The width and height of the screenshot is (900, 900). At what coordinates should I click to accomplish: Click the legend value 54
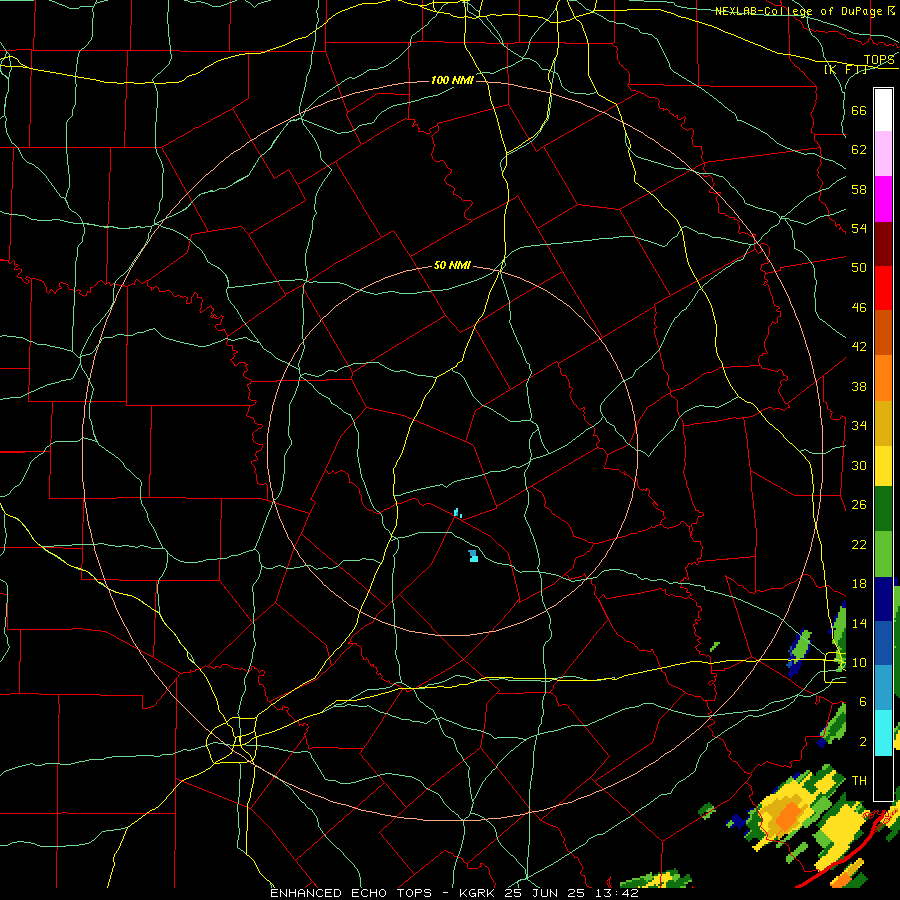pyautogui.click(x=859, y=229)
